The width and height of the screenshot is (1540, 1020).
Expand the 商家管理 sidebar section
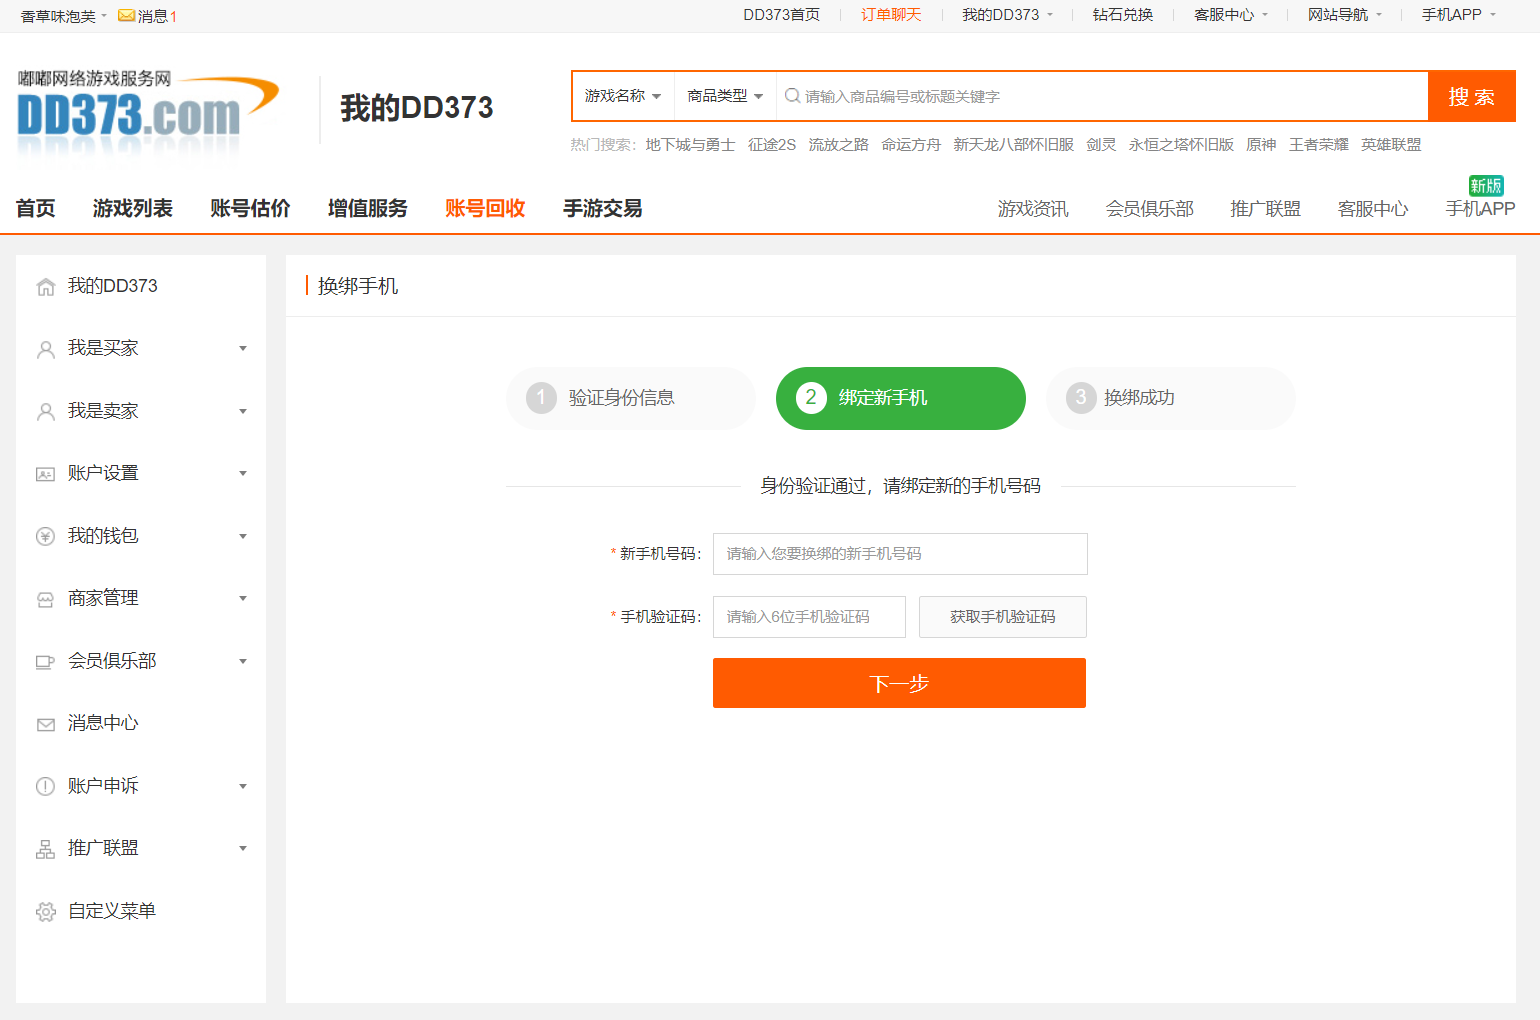tap(243, 599)
